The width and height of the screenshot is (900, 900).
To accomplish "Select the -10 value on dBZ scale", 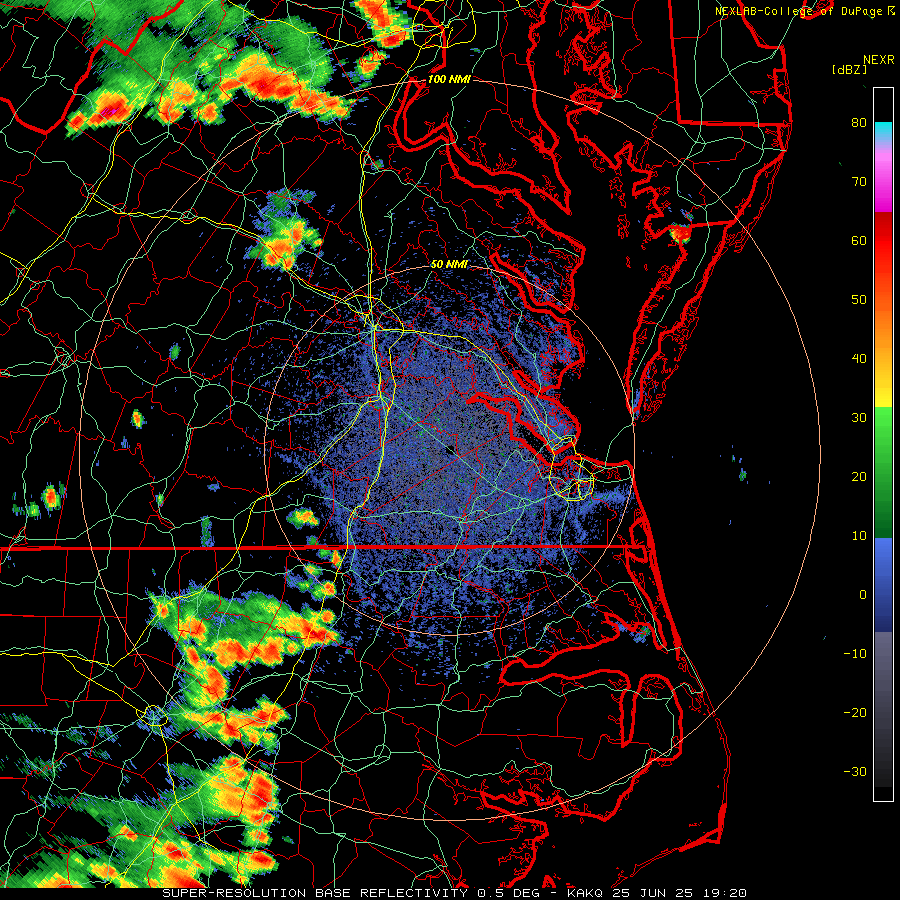I will (855, 653).
